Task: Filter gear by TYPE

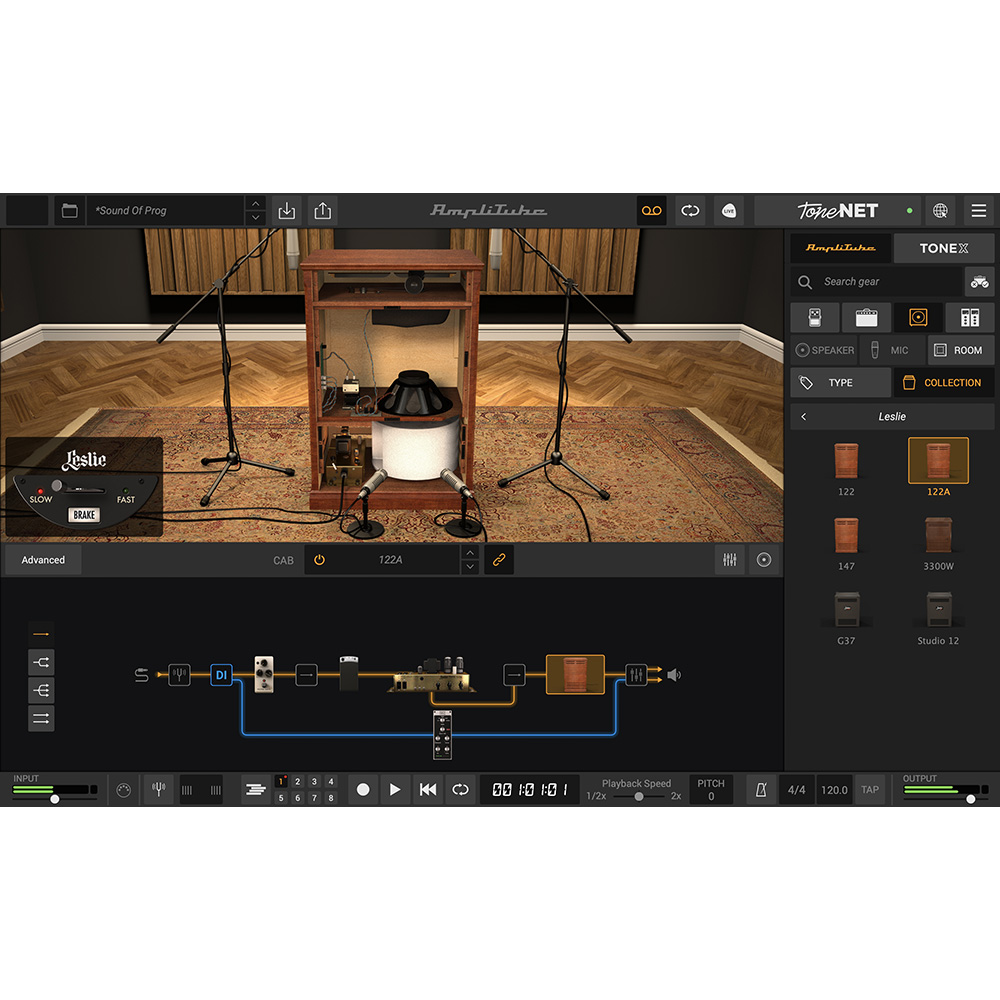Action: tap(841, 383)
